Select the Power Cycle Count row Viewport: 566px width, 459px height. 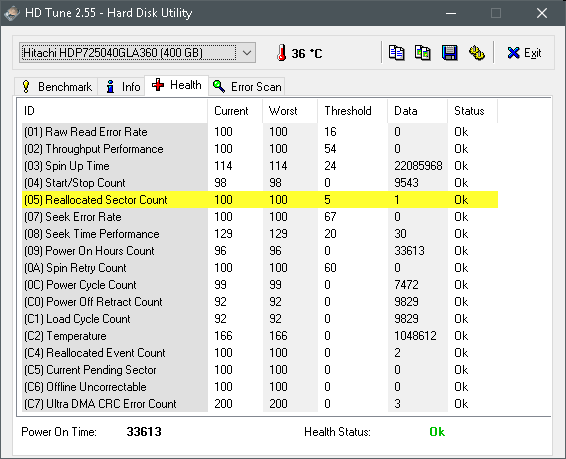click(260, 285)
